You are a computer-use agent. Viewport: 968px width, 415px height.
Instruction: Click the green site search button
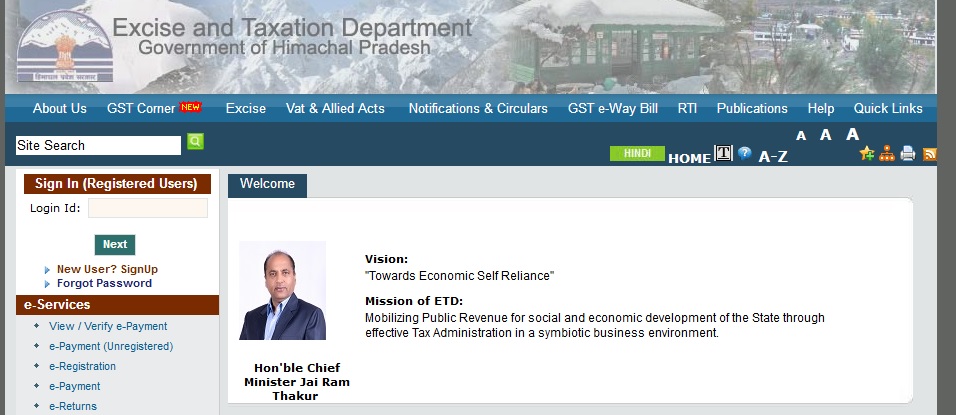(195, 142)
